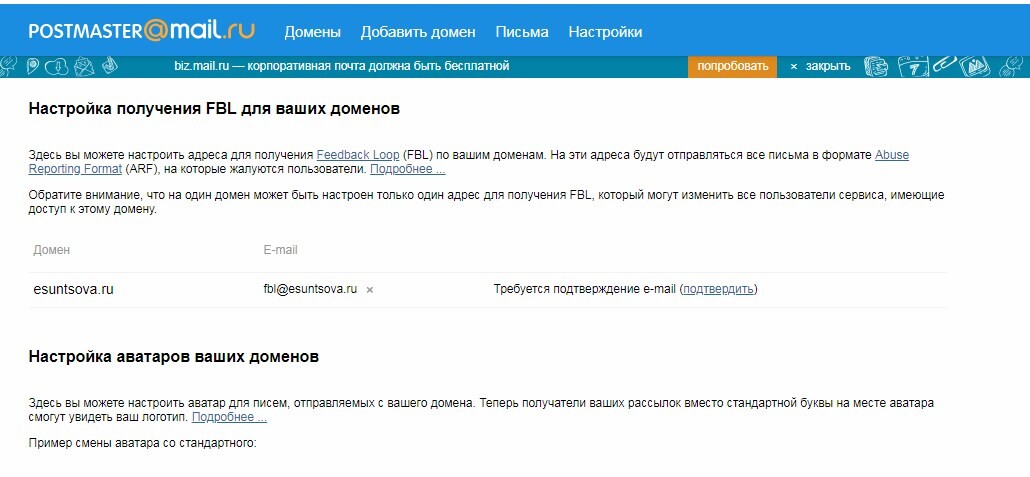Click the Postmaster@mail.ru logo
The image size is (1030, 477).
tap(141, 31)
